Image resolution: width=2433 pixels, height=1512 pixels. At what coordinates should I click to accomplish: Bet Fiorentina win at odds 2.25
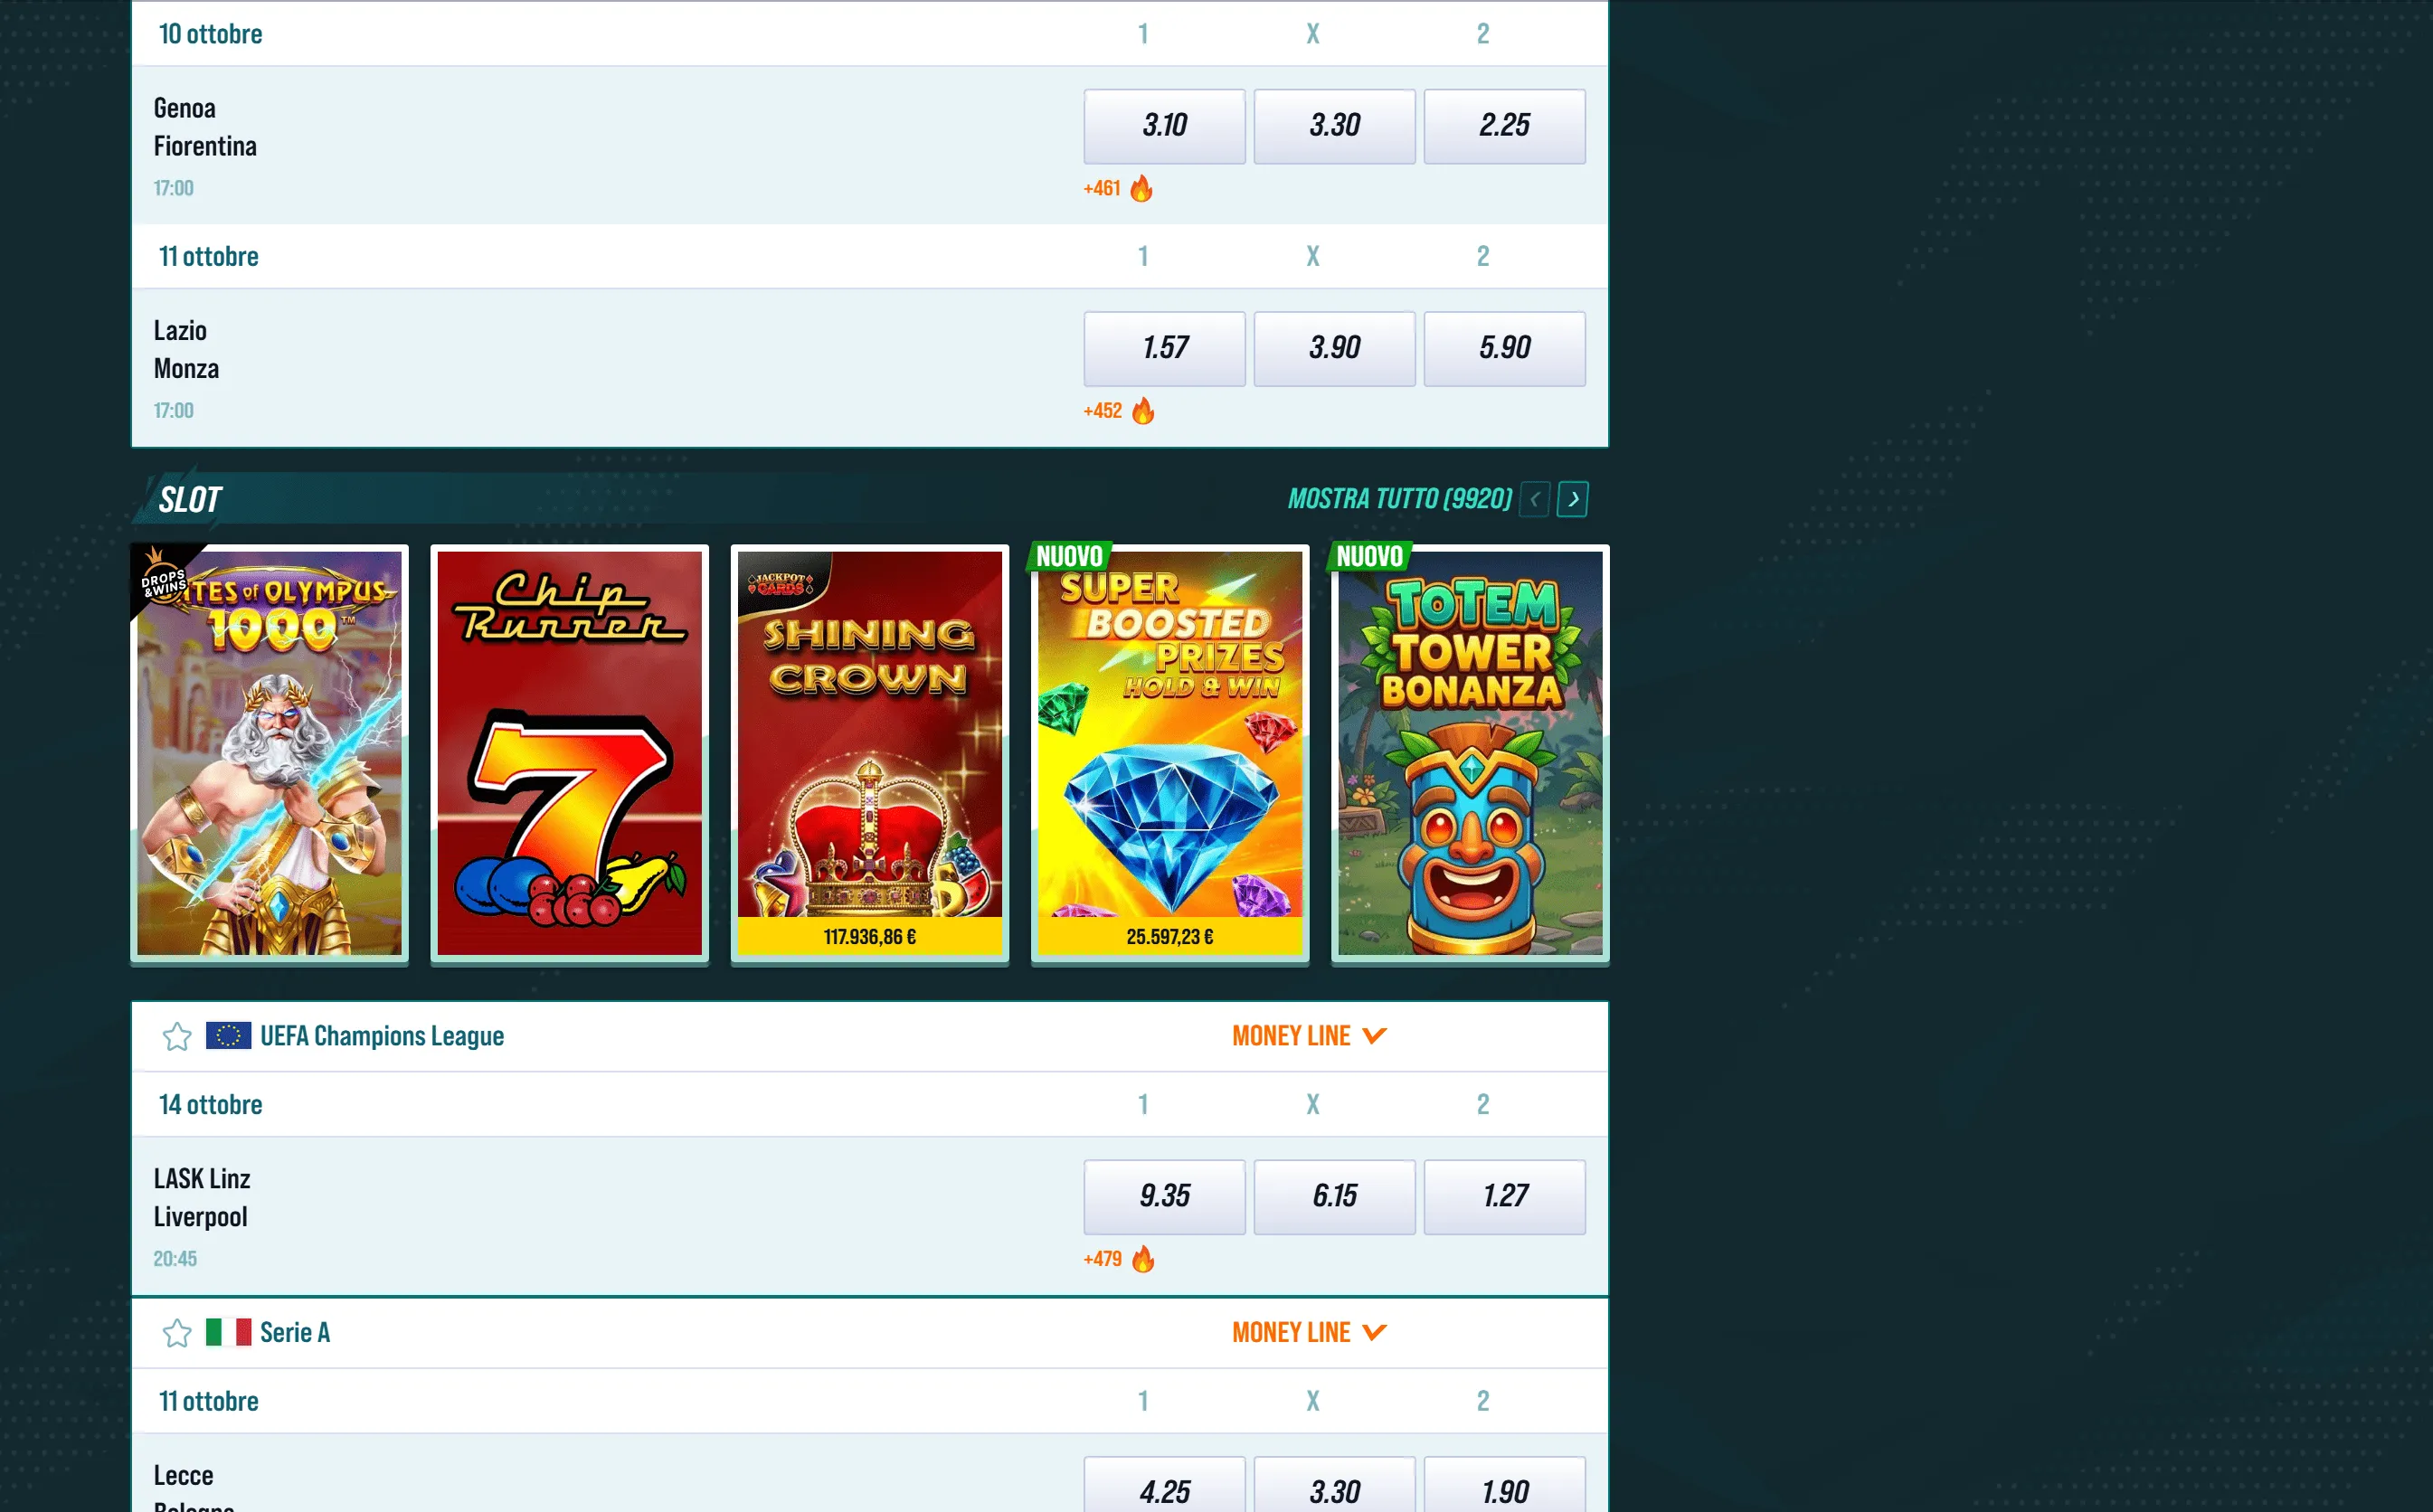pyautogui.click(x=1505, y=126)
